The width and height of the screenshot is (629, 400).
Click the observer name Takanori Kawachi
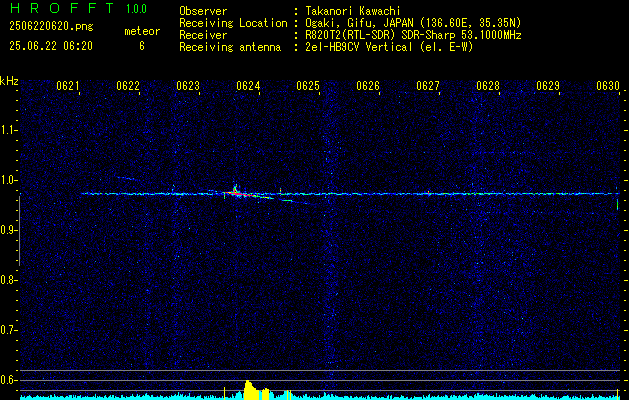tap(352, 11)
